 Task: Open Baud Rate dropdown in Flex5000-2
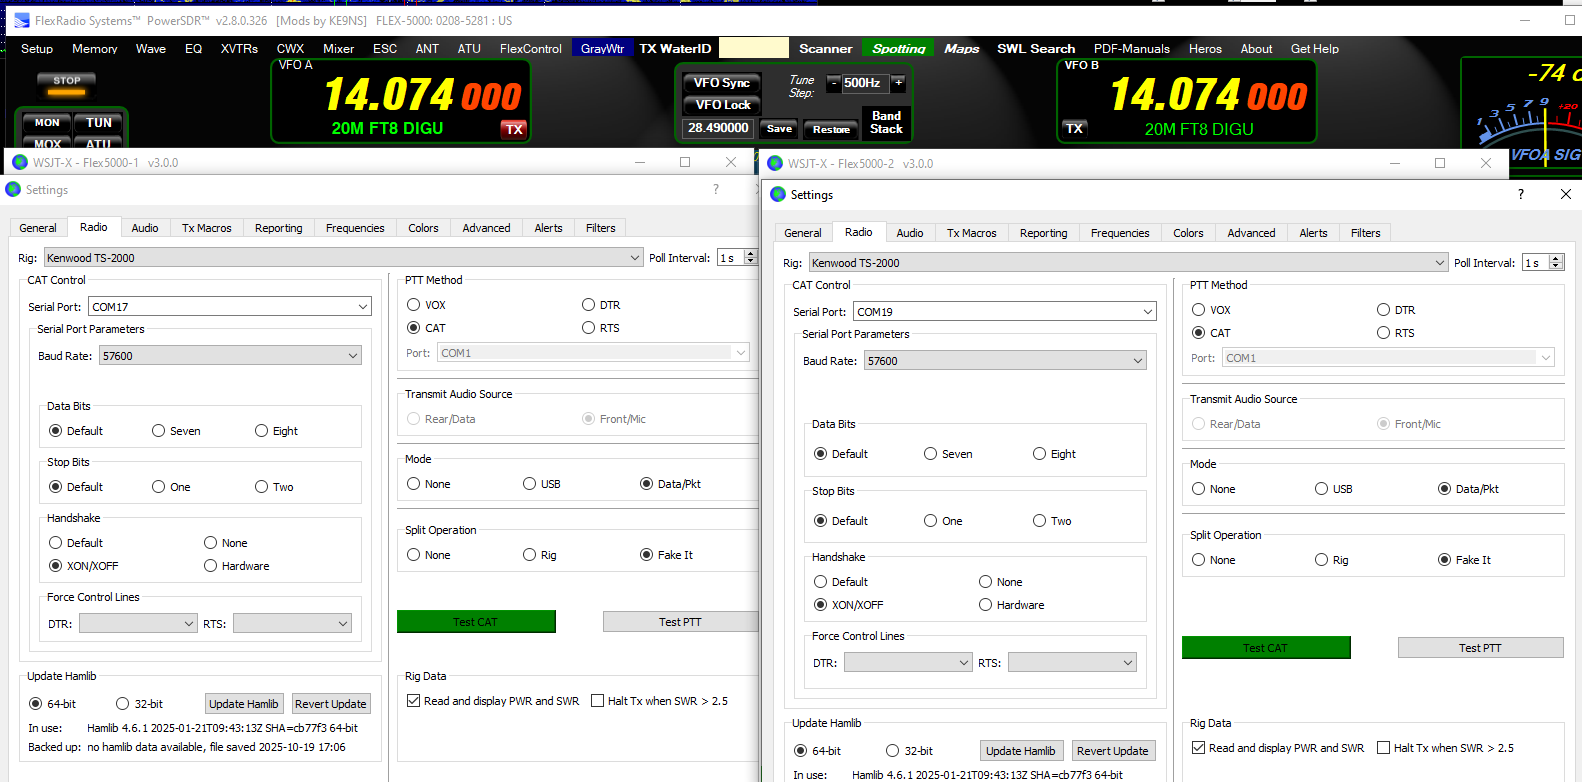pyautogui.click(x=1005, y=361)
